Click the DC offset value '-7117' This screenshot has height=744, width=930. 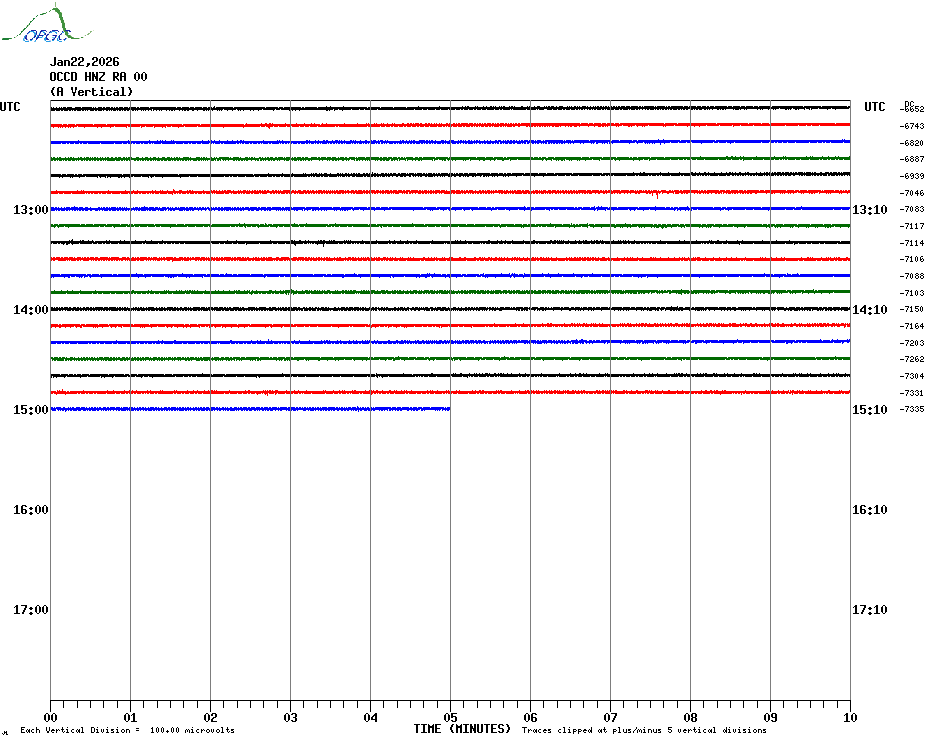pyautogui.click(x=912, y=226)
